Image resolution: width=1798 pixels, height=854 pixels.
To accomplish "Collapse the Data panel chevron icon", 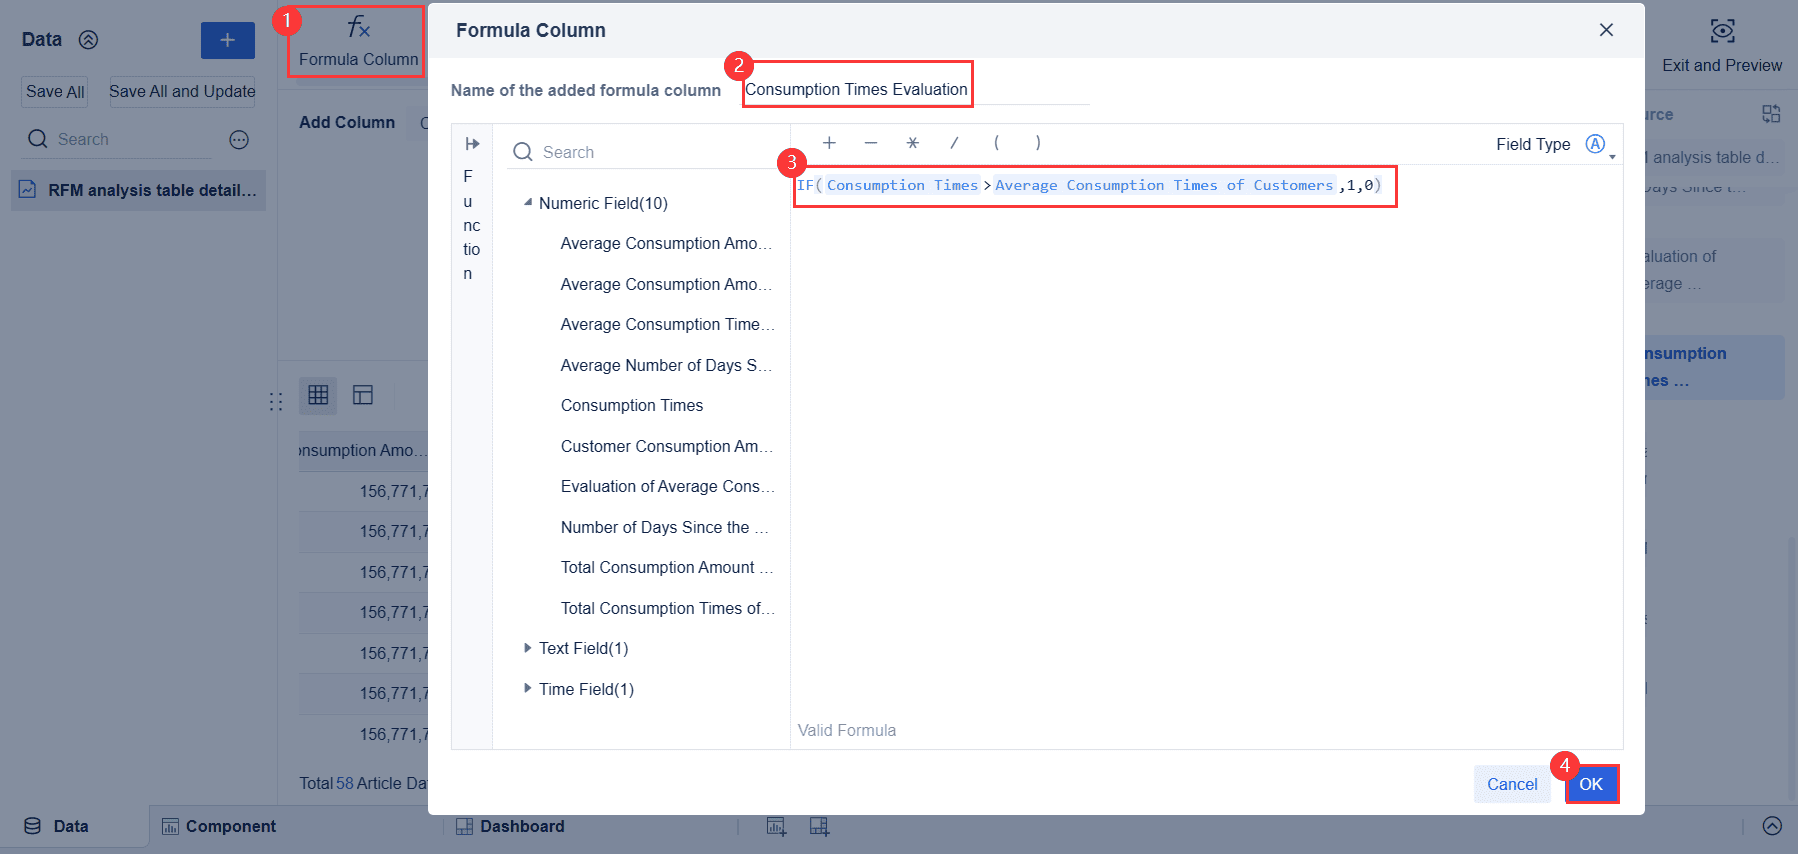I will 89,40.
